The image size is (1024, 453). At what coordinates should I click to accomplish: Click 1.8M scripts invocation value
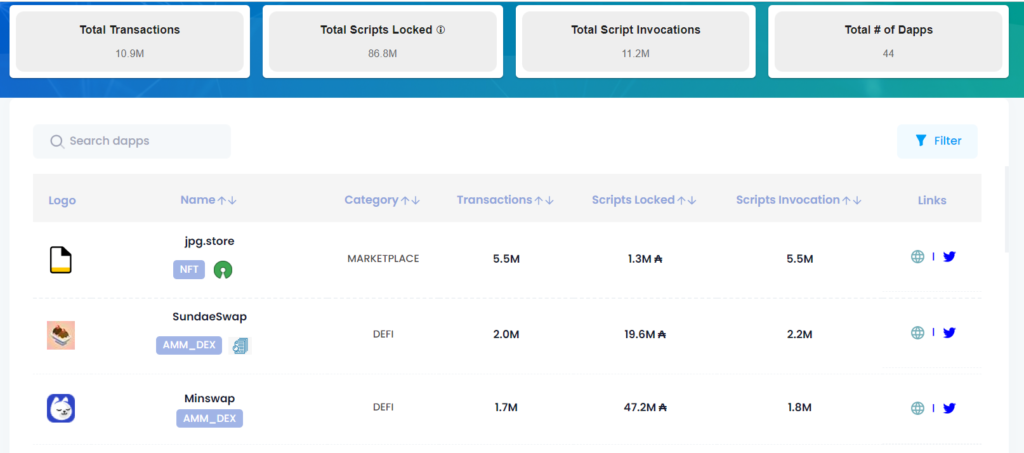pyautogui.click(x=799, y=407)
